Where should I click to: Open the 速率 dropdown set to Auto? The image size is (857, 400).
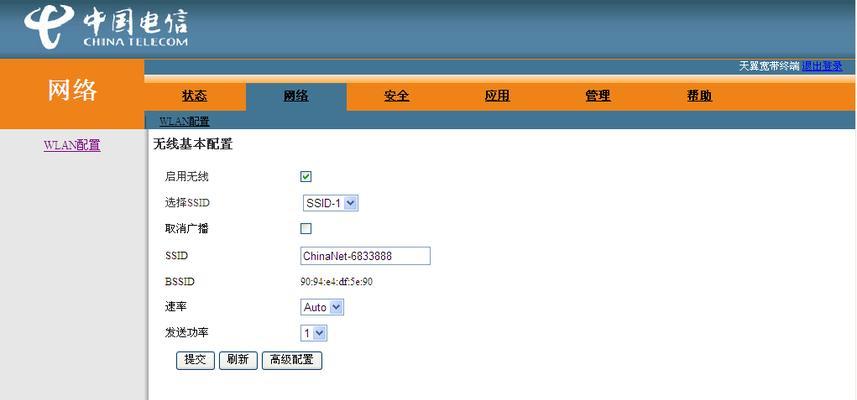tap(322, 307)
